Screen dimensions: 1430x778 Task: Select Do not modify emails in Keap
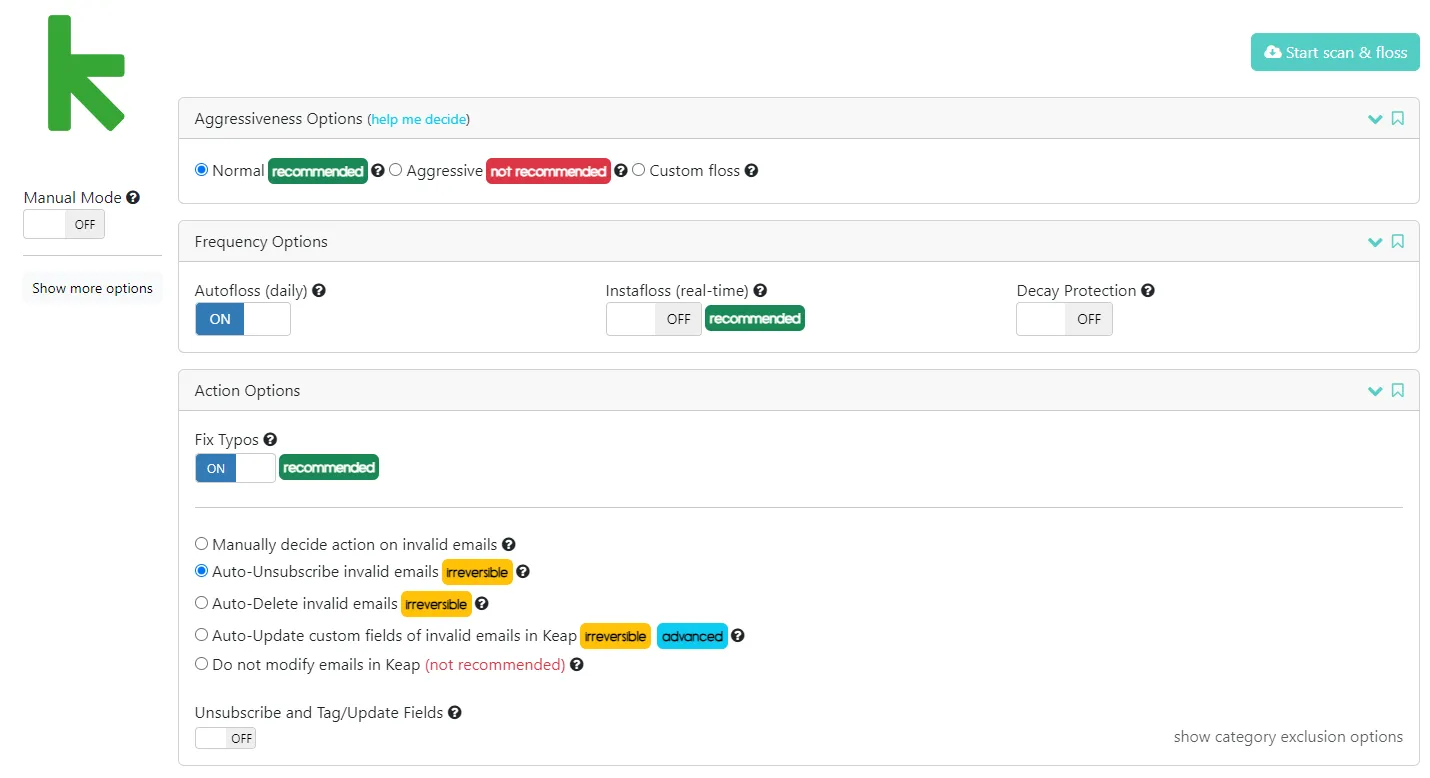click(201, 664)
